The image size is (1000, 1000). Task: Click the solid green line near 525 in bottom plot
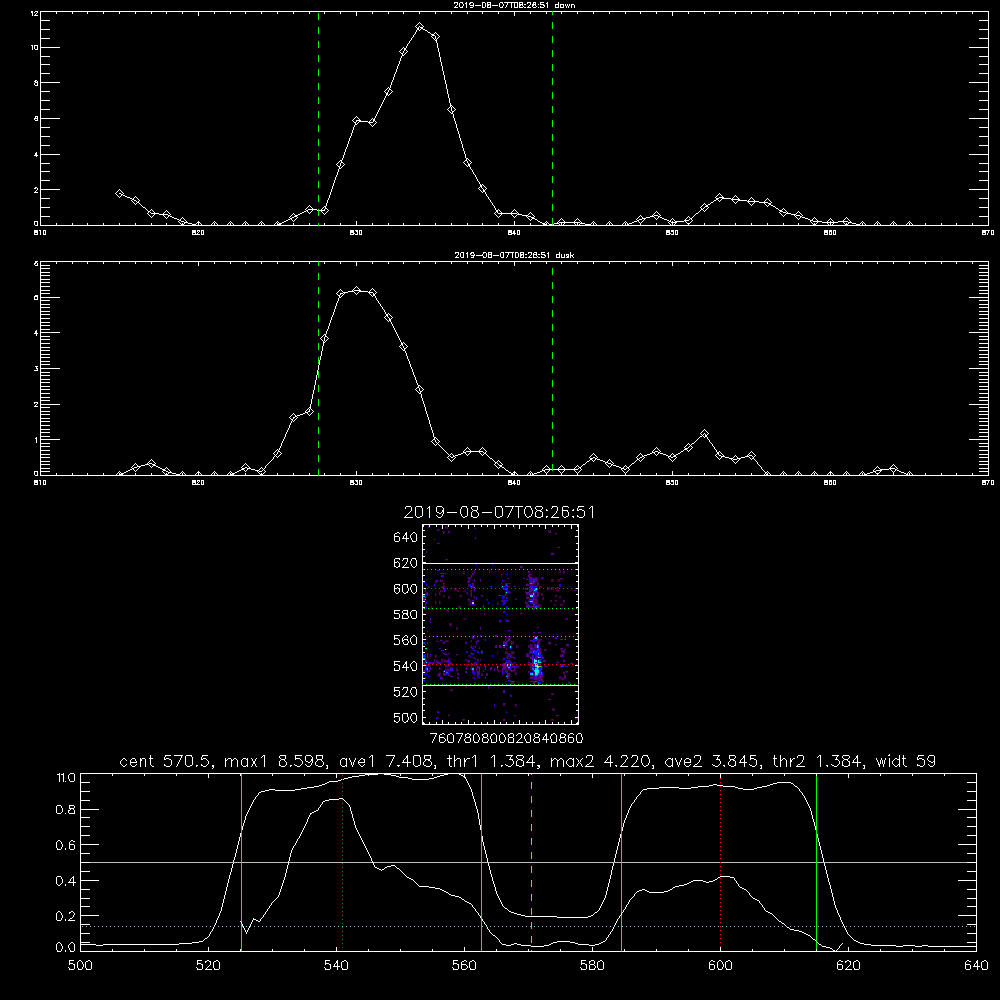(241, 861)
